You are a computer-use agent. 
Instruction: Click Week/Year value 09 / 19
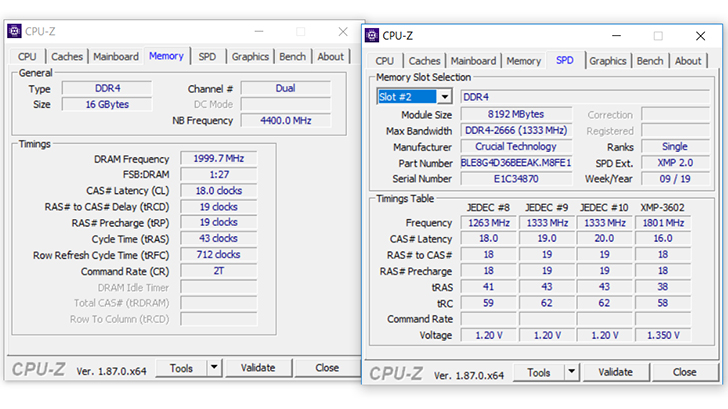(675, 179)
